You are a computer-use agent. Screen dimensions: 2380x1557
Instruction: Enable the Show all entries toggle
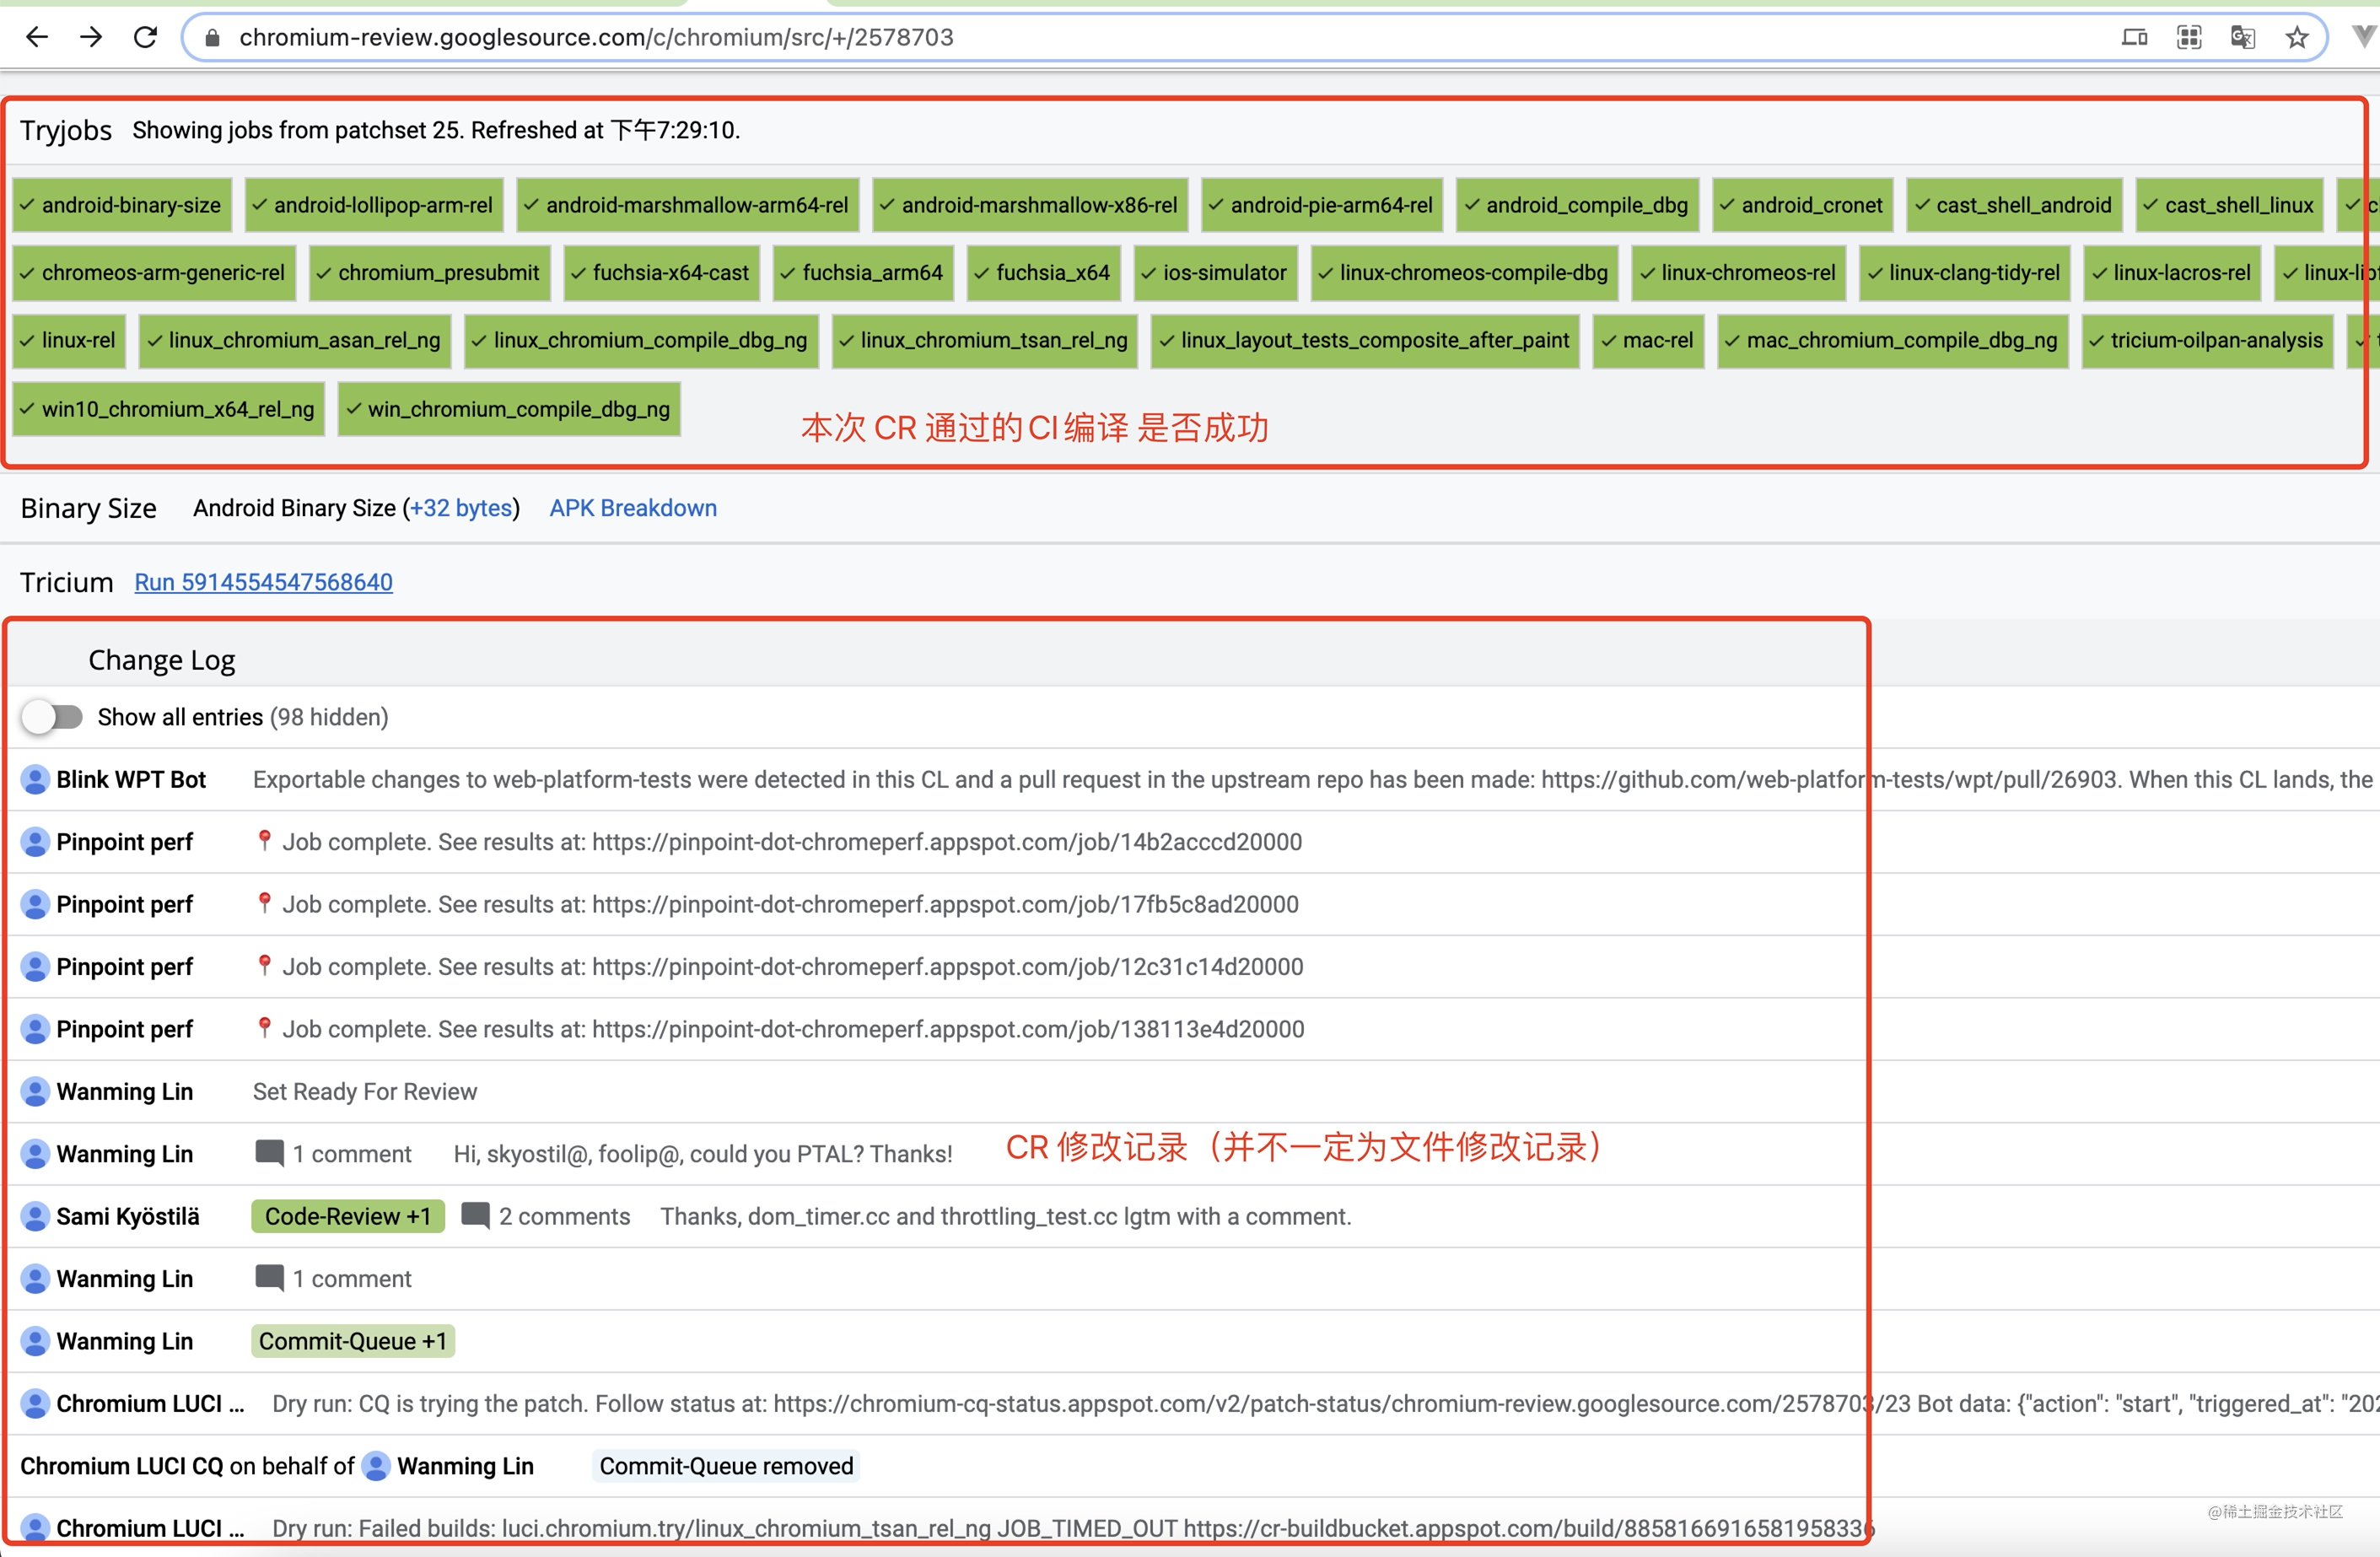(x=54, y=716)
